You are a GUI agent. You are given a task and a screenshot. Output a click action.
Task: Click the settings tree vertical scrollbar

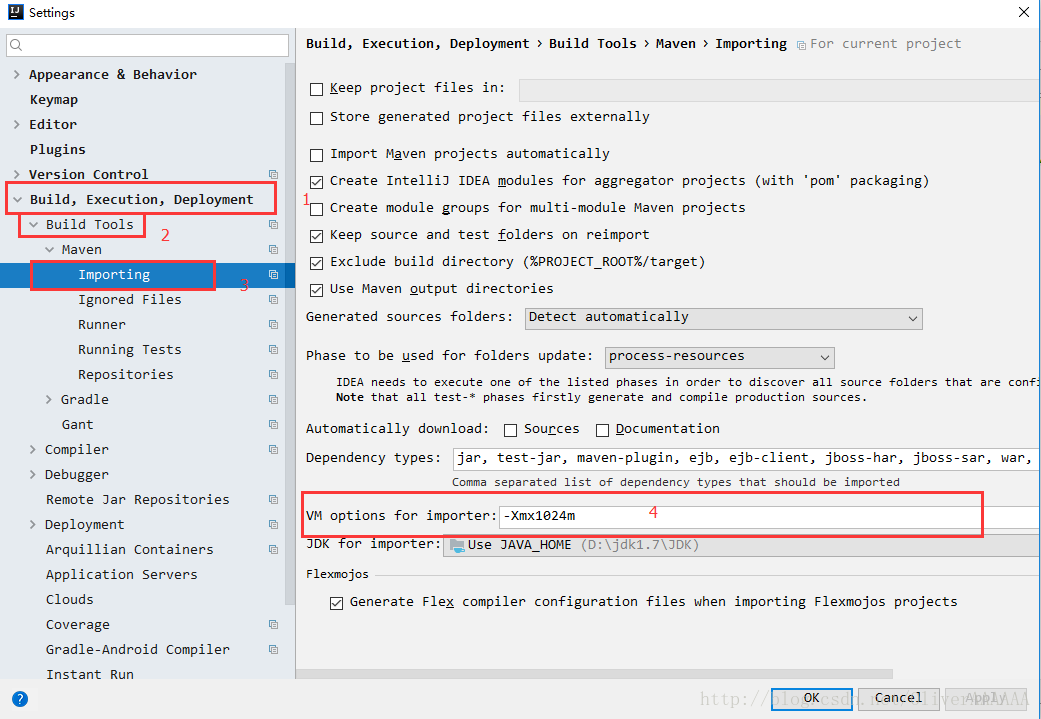(289, 332)
